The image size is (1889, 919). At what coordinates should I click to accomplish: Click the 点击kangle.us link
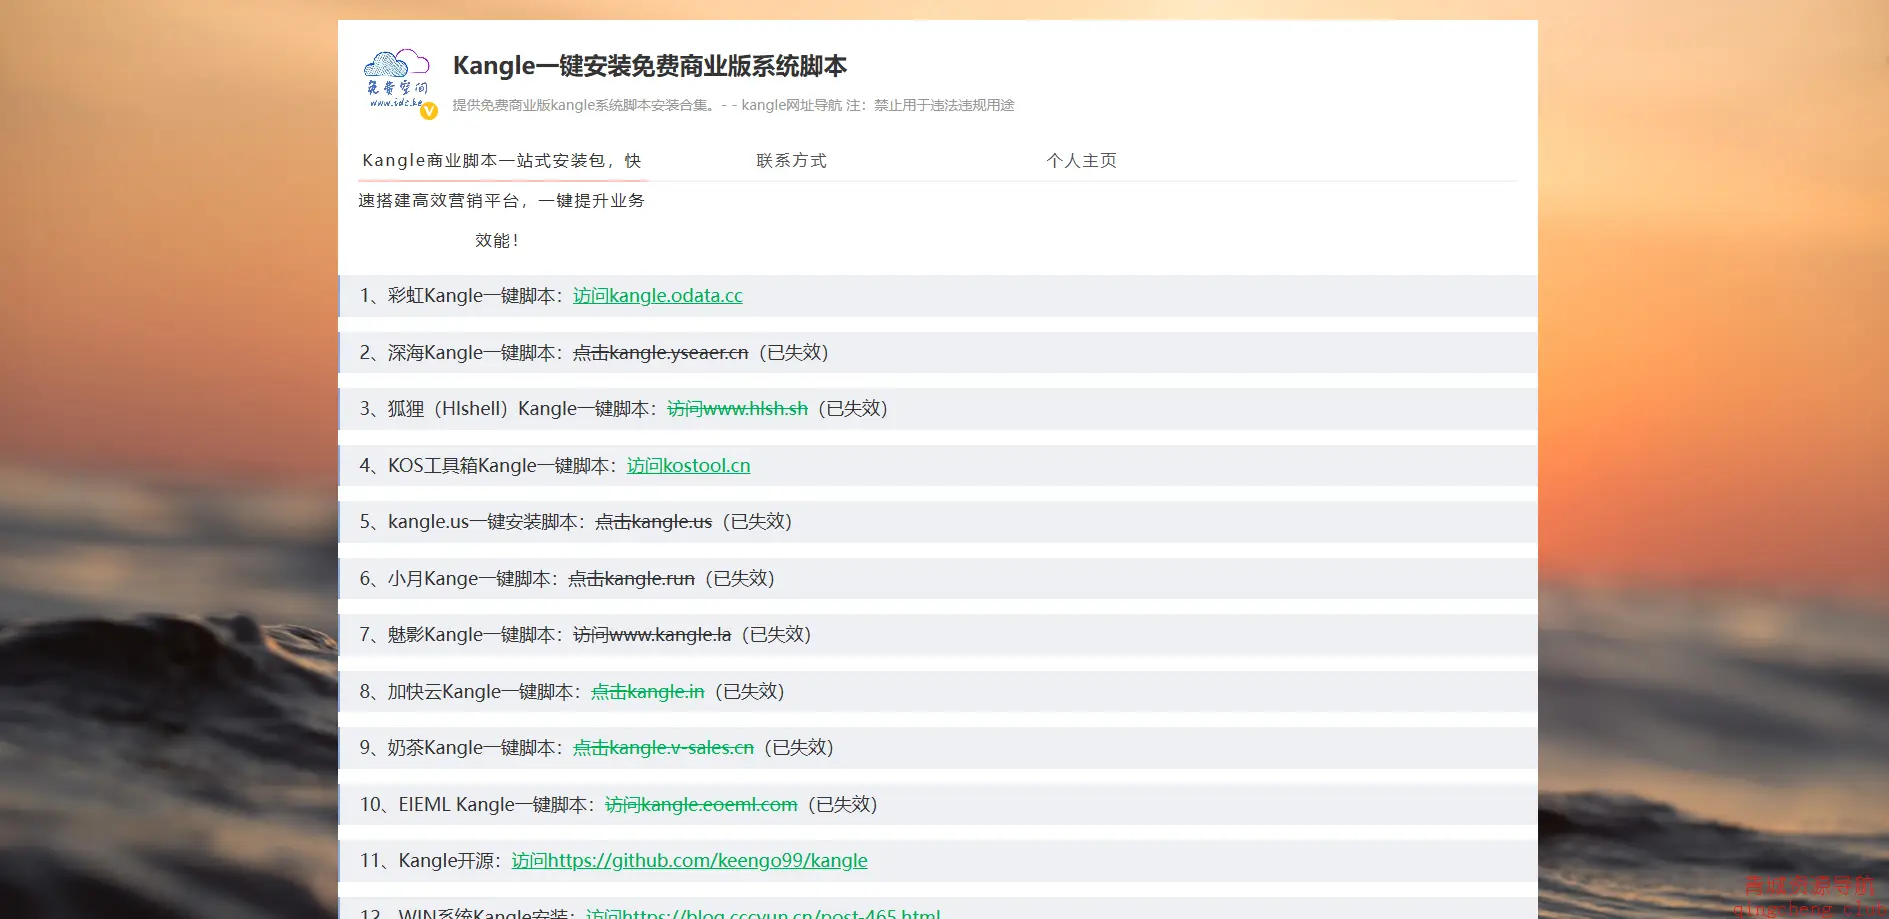(653, 522)
